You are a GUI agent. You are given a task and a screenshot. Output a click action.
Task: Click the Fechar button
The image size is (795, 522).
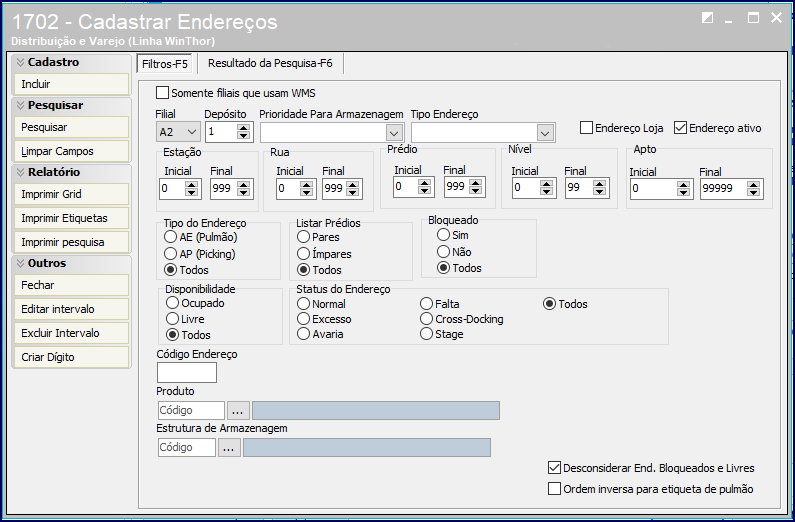coord(71,285)
